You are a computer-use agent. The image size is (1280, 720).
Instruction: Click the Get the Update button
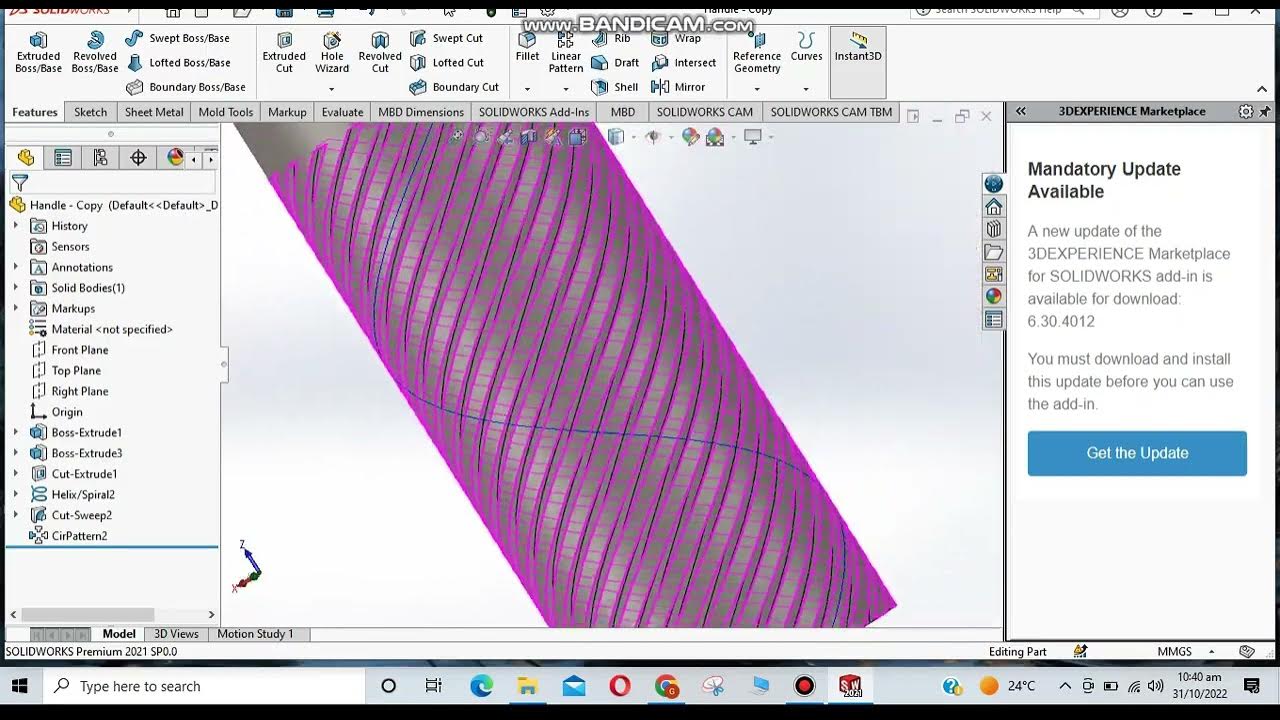coord(1137,453)
